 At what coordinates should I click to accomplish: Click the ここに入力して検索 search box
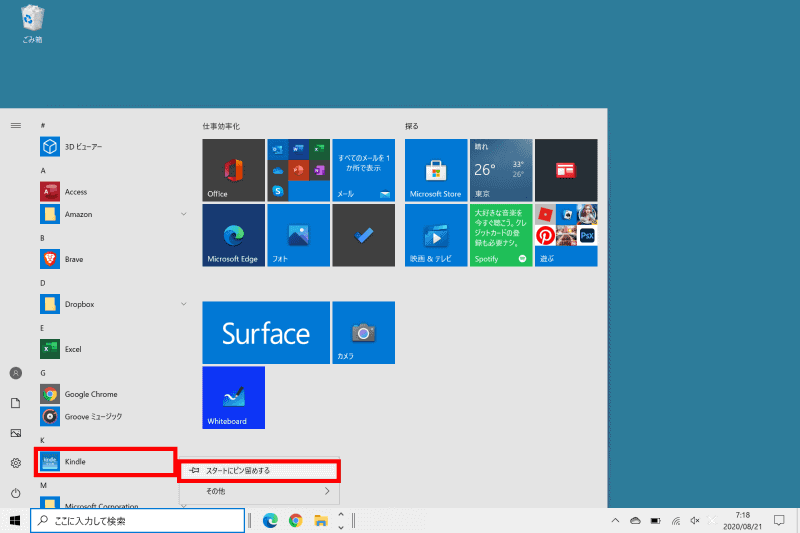(x=138, y=521)
